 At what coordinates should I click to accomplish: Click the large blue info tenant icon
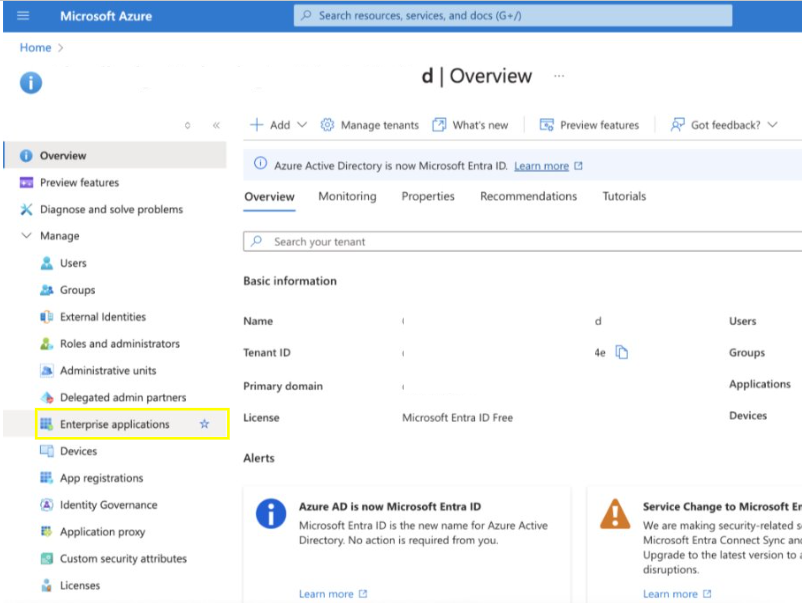click(31, 83)
